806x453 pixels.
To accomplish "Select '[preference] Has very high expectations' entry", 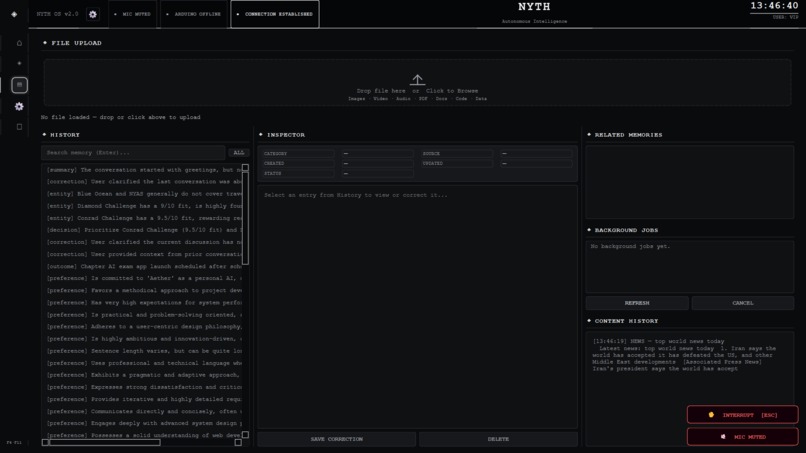I will tap(142, 303).
